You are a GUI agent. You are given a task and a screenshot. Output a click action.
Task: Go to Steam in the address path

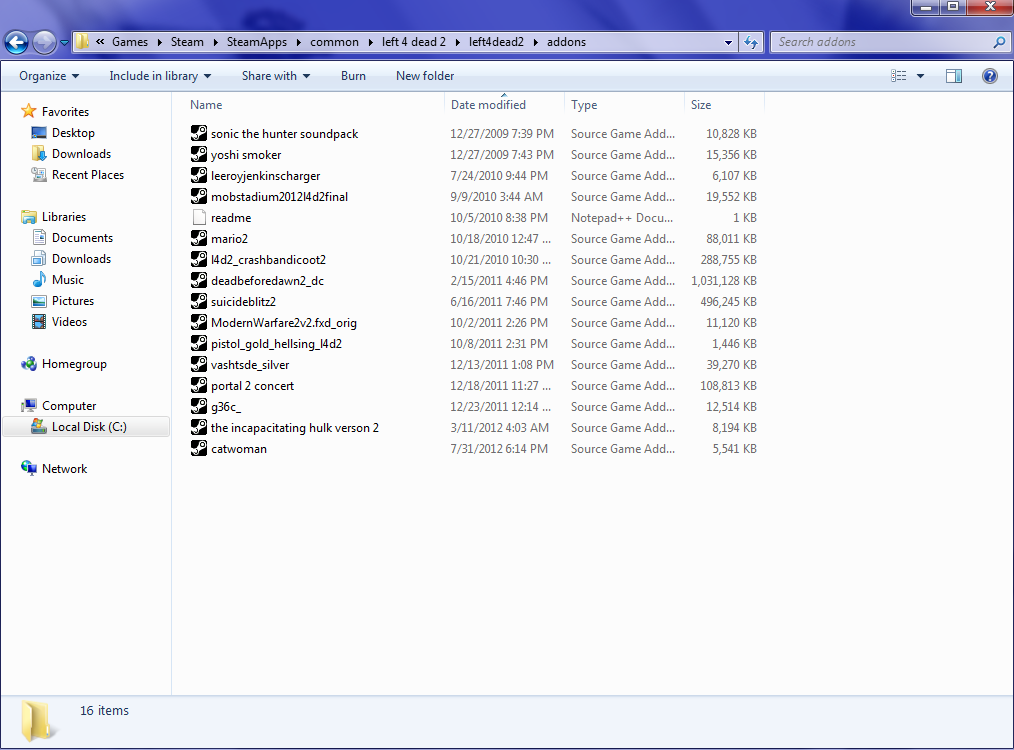tap(187, 42)
